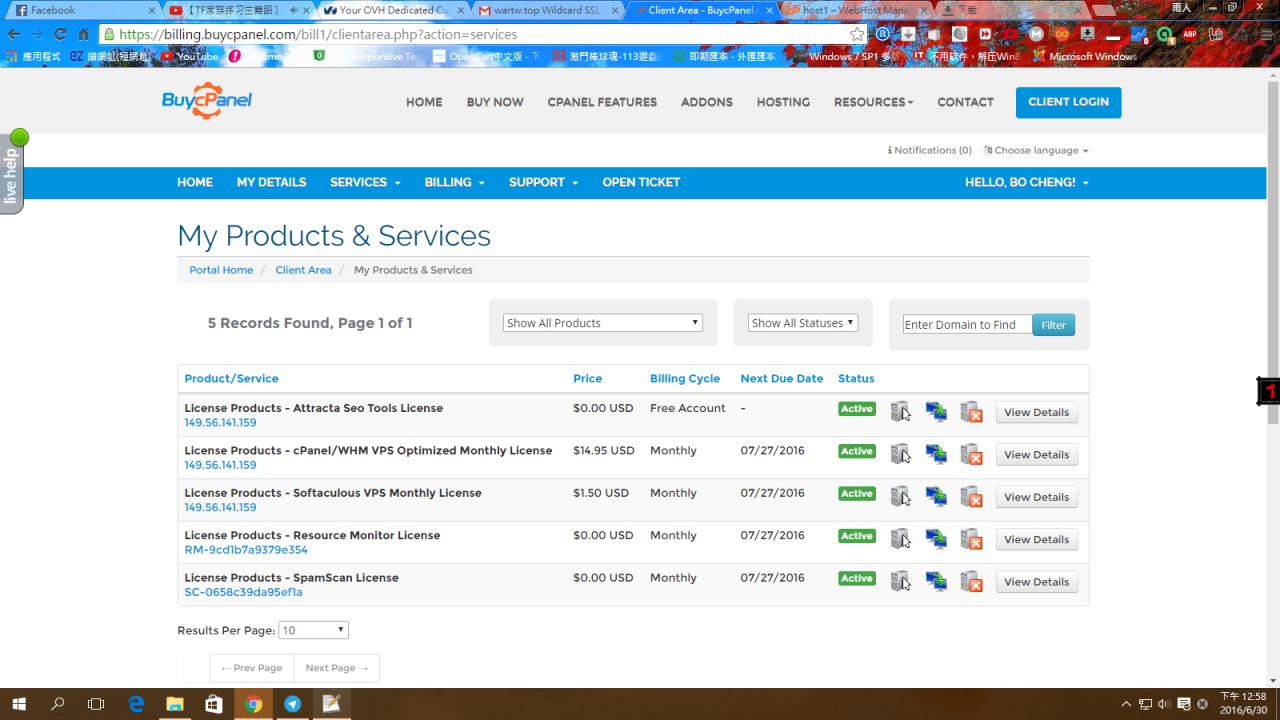Screen dimensions: 1280x720
Task: Click the Enter Domain to Find field
Action: point(966,325)
